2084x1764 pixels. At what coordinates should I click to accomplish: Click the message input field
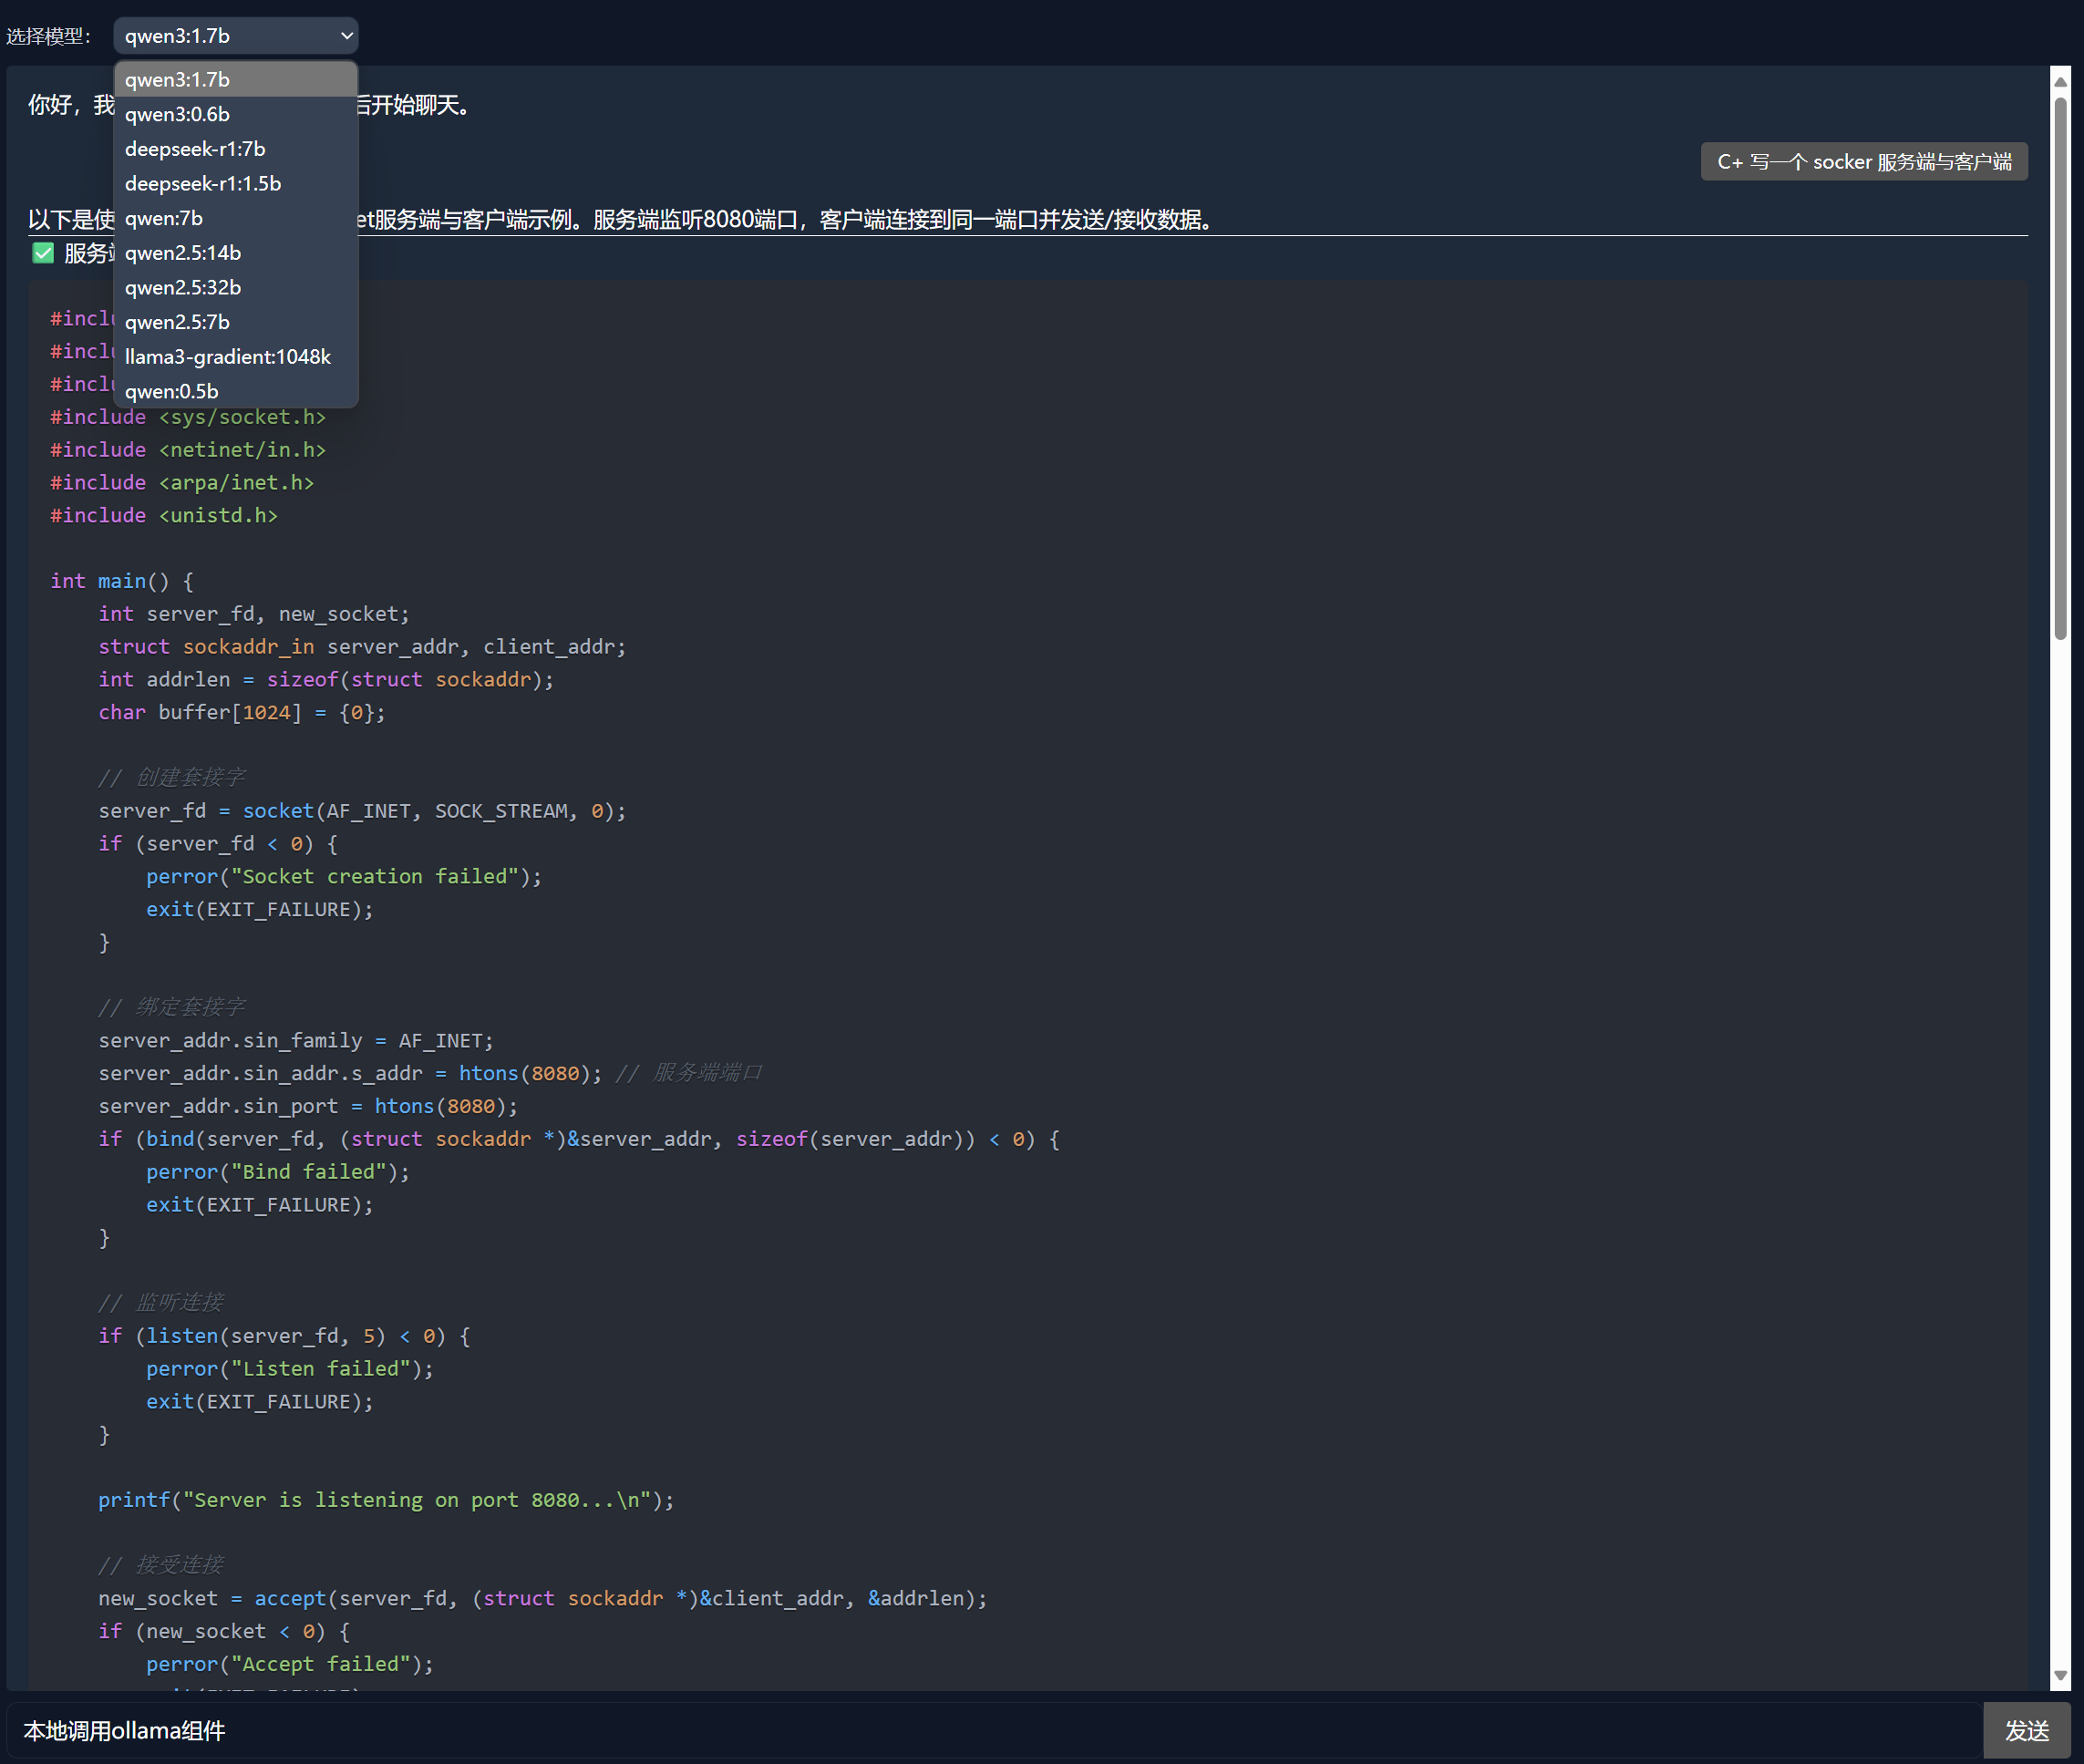click(990, 1731)
